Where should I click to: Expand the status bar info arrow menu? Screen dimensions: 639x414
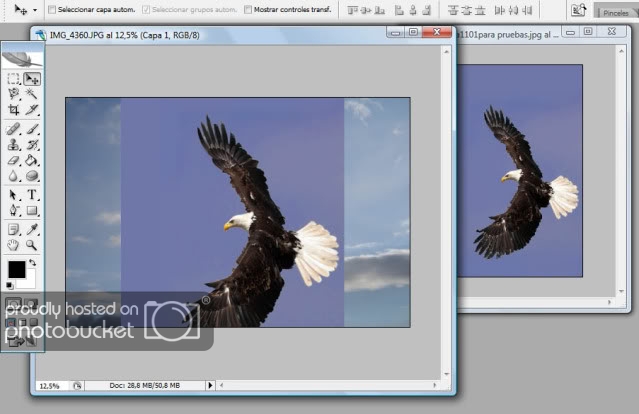pyautogui.click(x=210, y=385)
